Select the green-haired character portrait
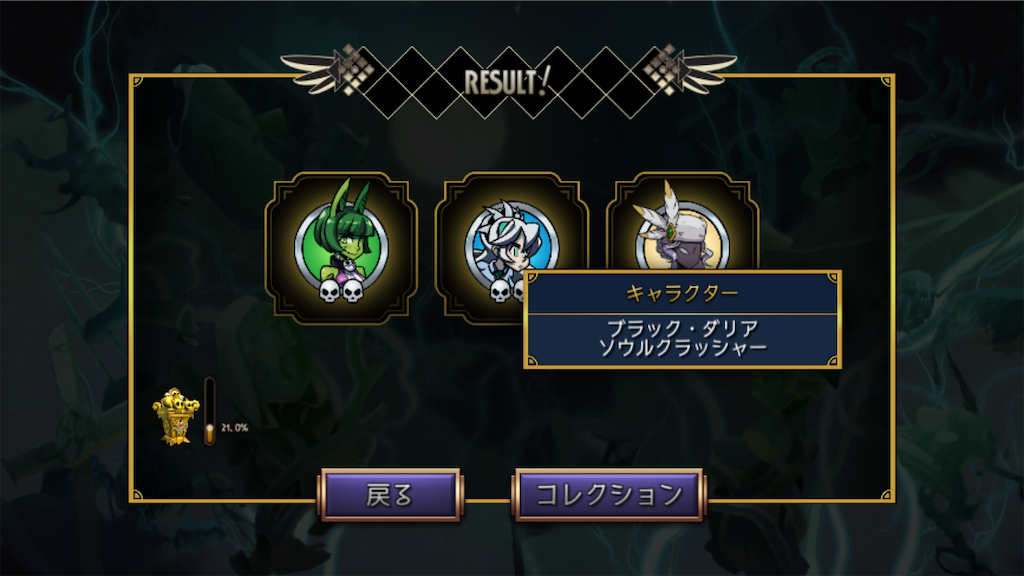 tap(341, 247)
